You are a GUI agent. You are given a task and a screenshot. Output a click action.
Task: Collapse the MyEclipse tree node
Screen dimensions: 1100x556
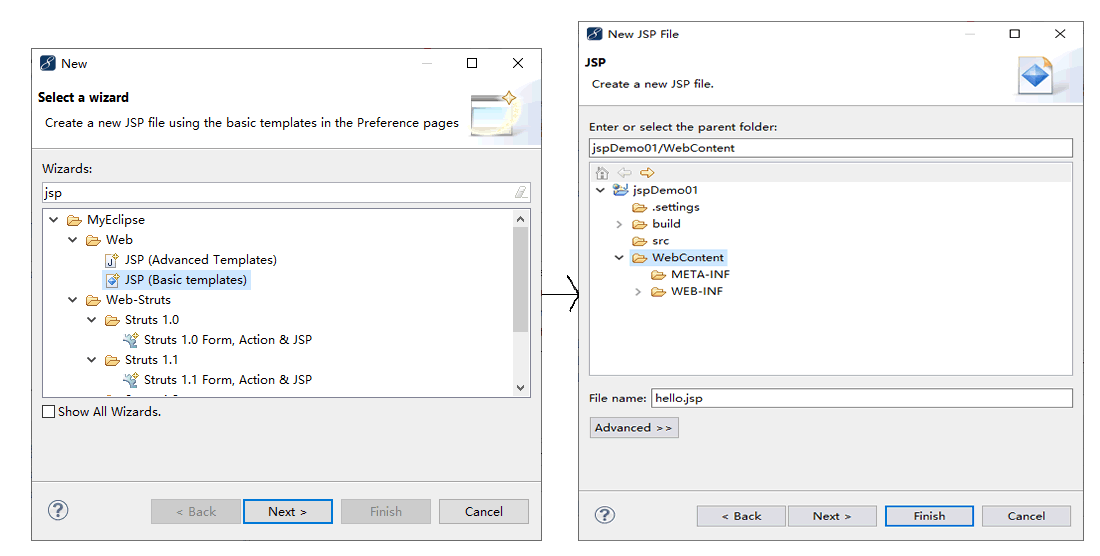click(x=54, y=220)
